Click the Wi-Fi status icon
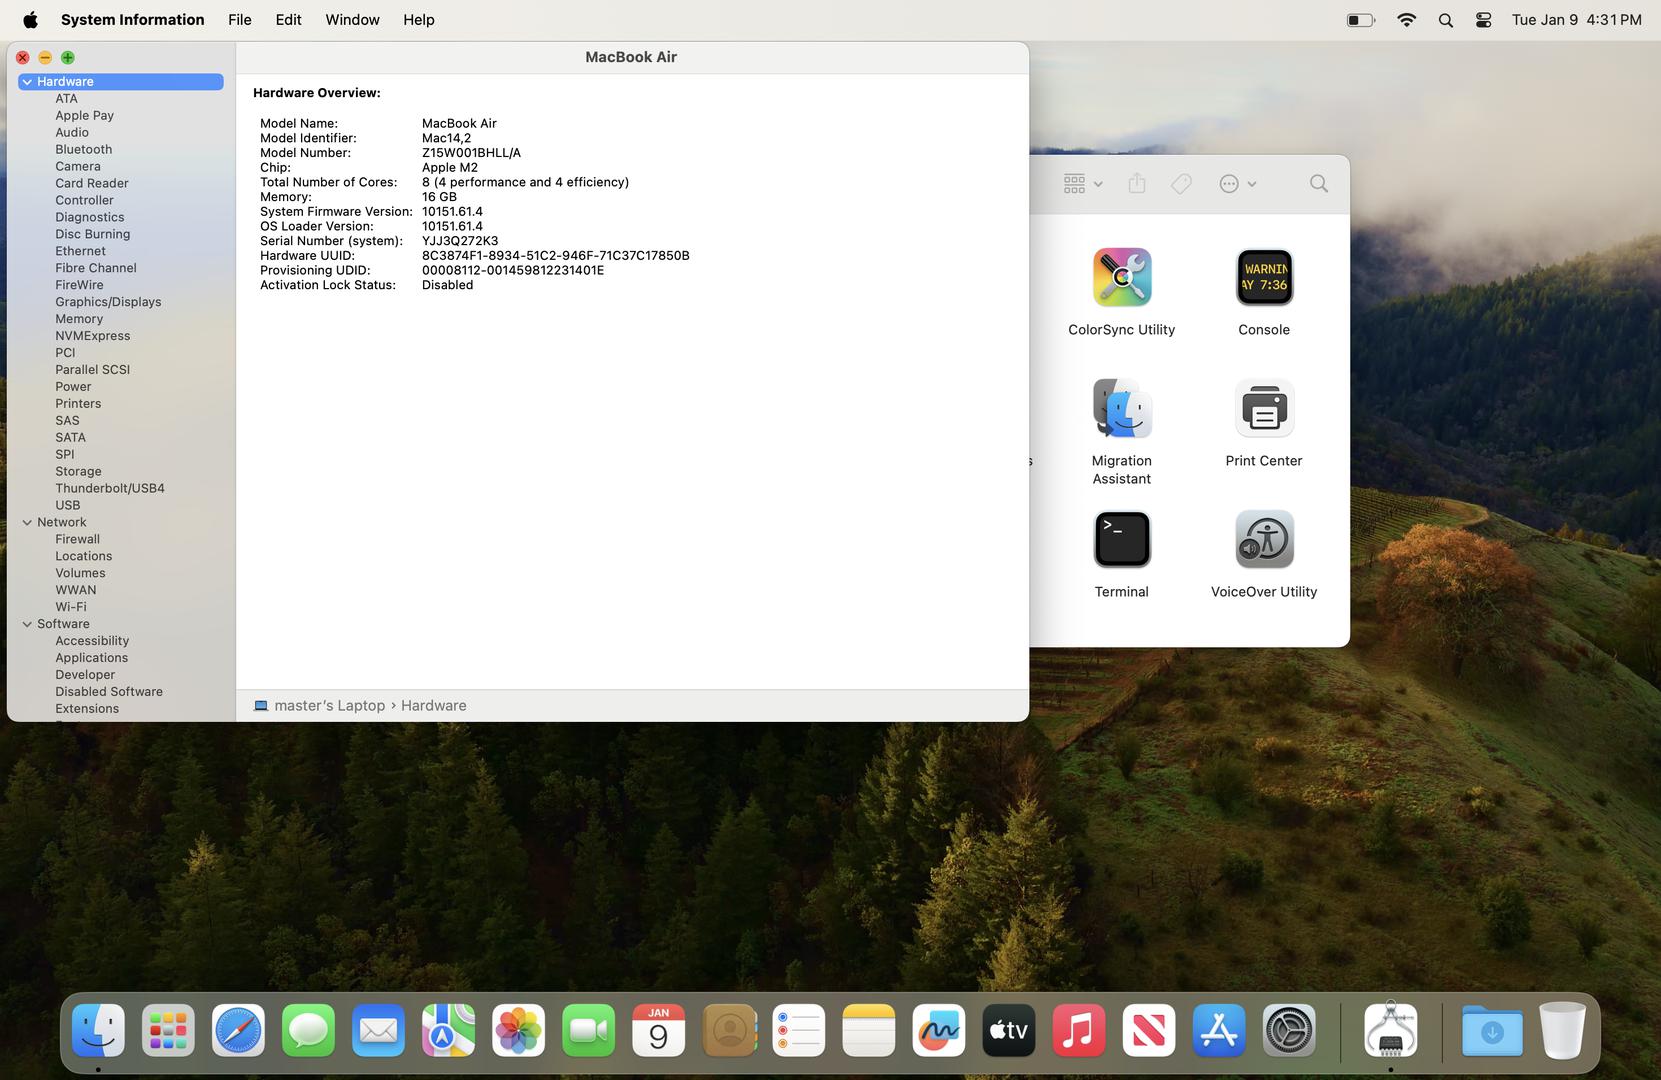The width and height of the screenshot is (1661, 1080). 1406,20
